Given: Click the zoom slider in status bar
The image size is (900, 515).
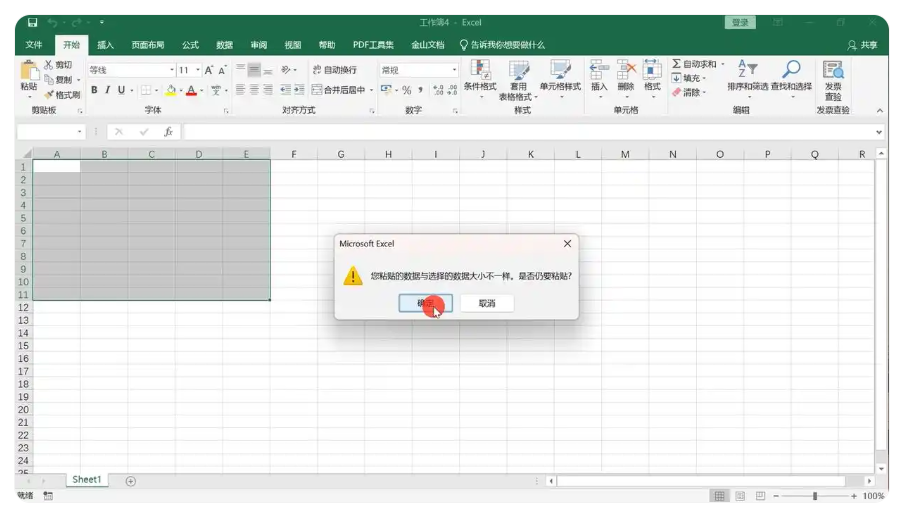Looking at the screenshot, I should (815, 496).
